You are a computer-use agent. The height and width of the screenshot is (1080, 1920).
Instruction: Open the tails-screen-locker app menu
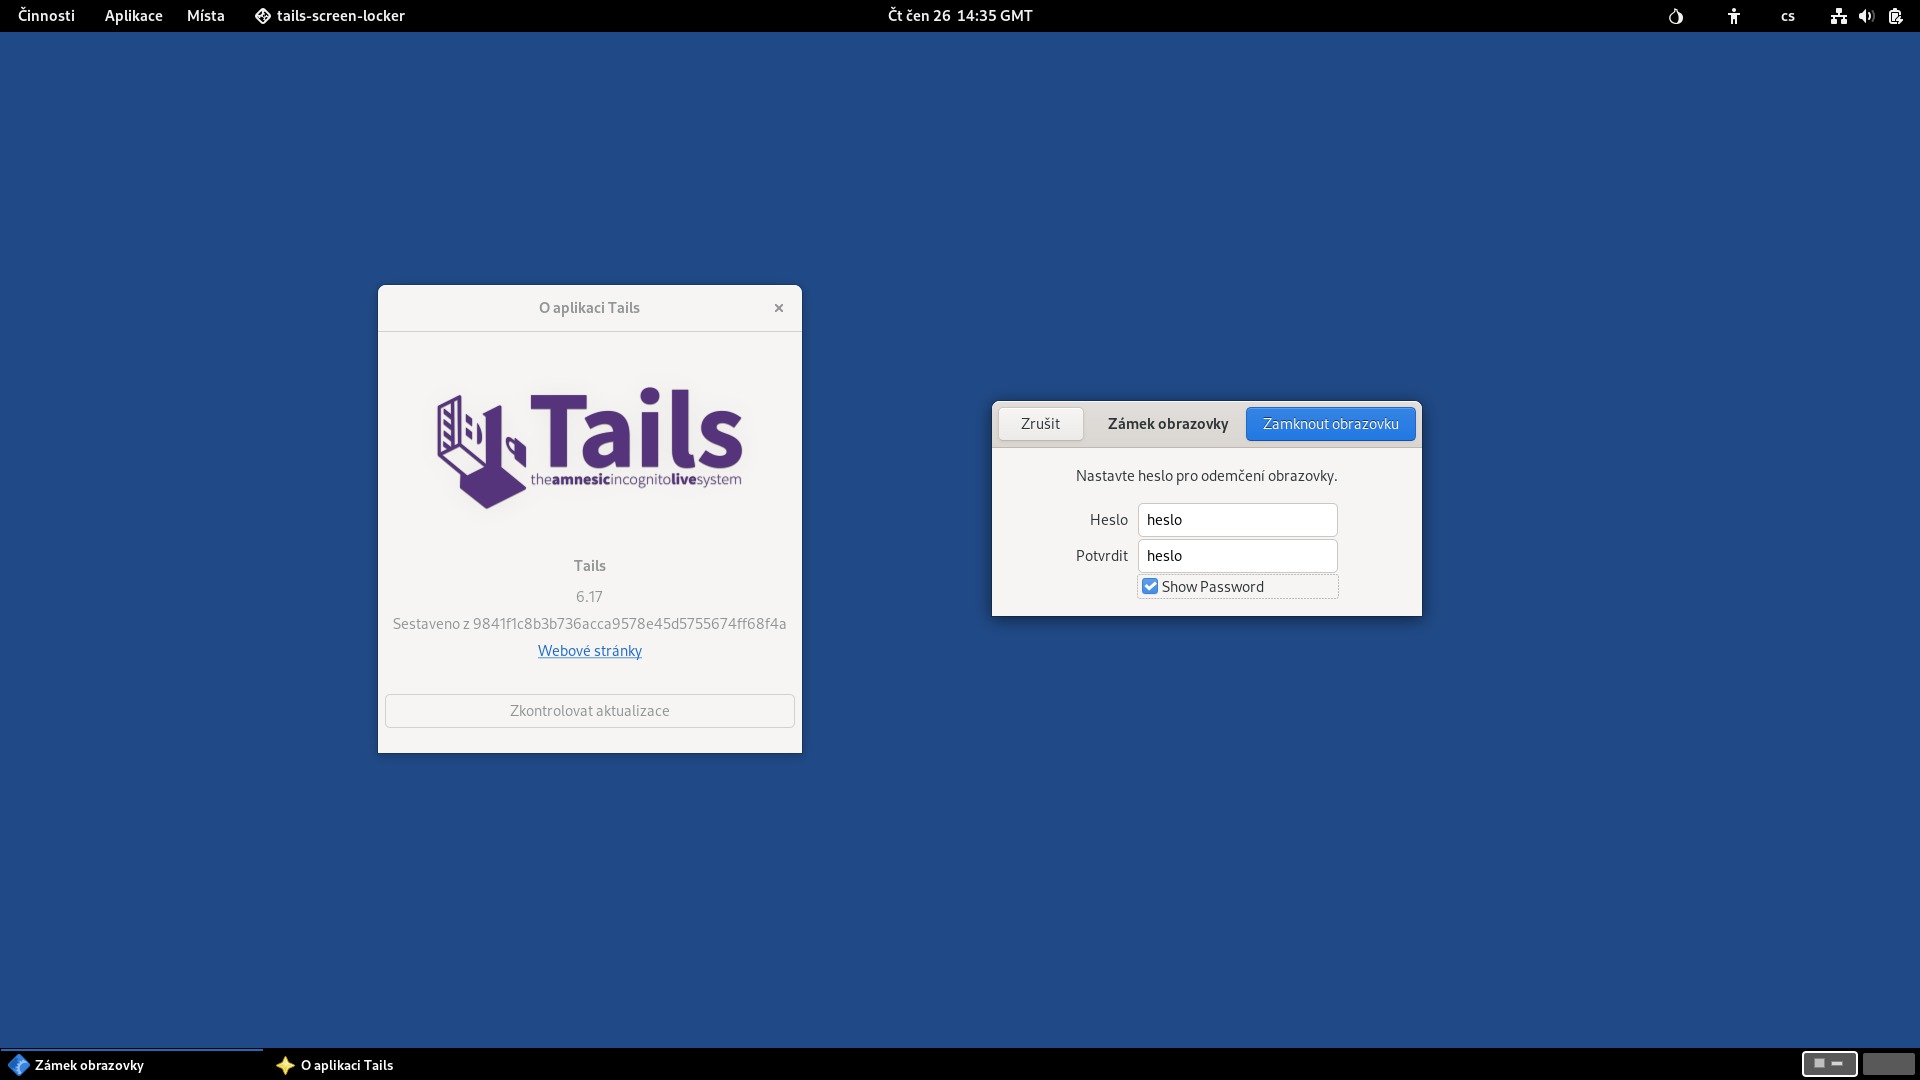click(329, 16)
